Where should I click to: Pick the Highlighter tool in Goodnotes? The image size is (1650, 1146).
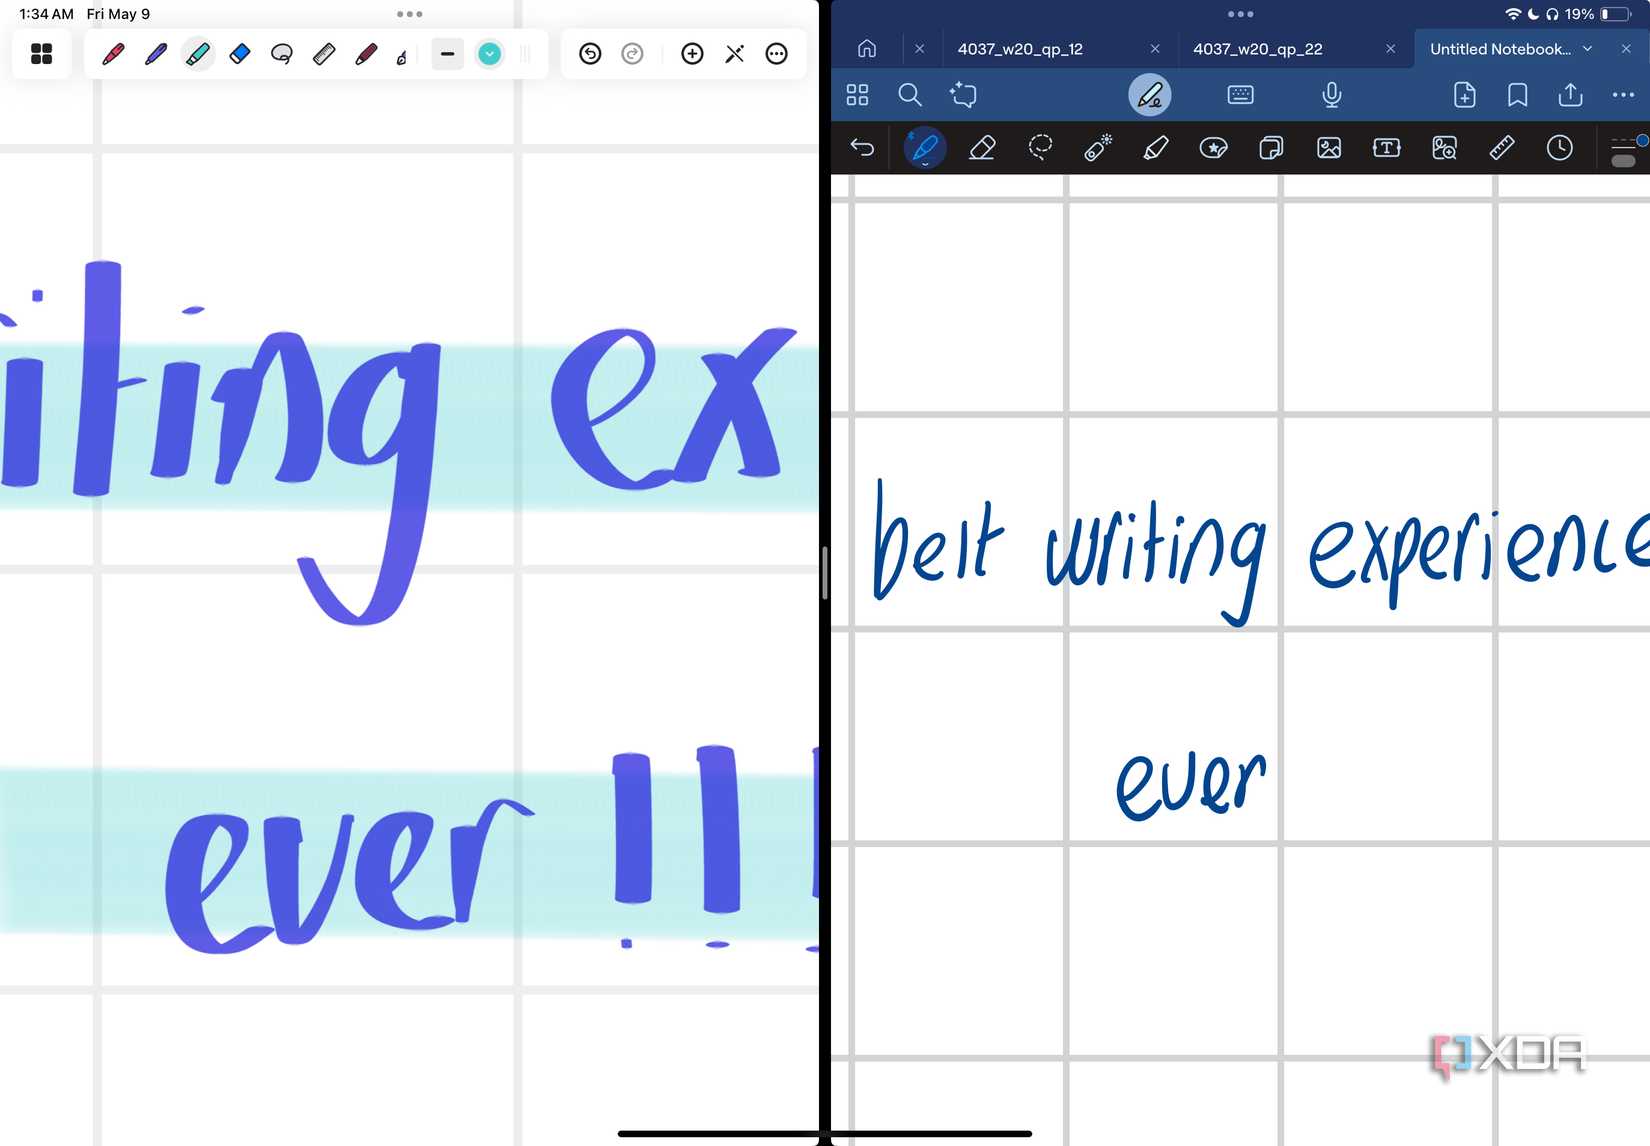pos(1155,148)
